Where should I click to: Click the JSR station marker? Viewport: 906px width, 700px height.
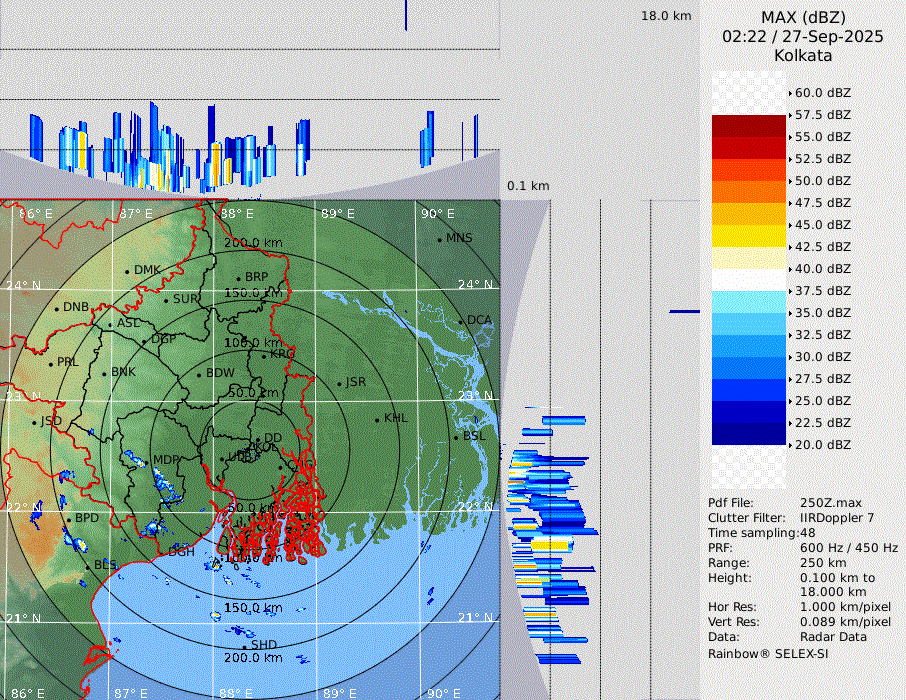[x=338, y=383]
